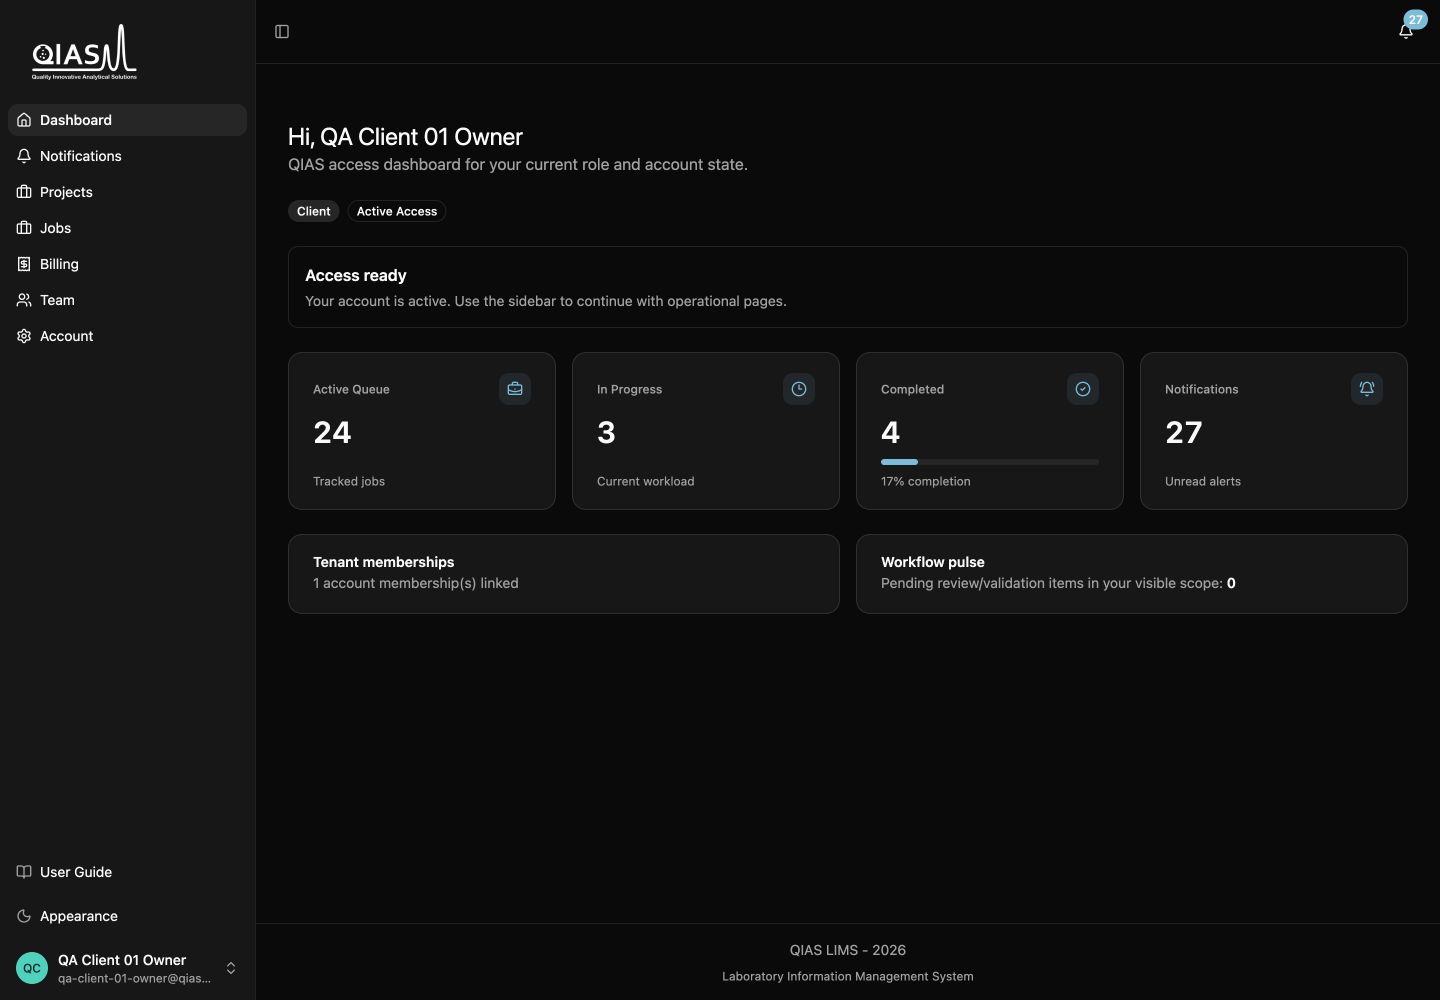Open the Team page

(x=127, y=300)
